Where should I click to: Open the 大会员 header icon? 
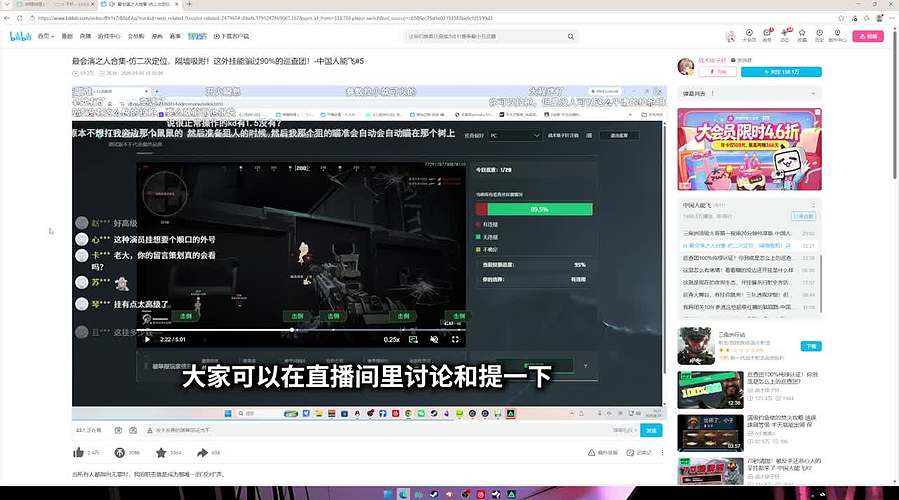click(x=749, y=35)
